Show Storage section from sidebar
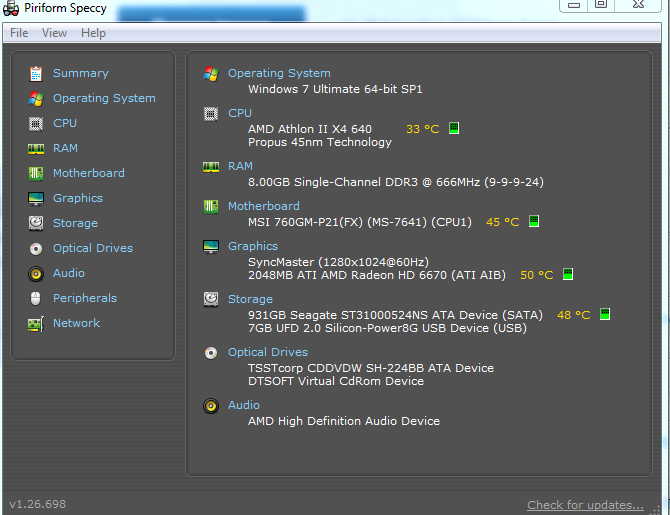The image size is (670, 515). [x=75, y=224]
